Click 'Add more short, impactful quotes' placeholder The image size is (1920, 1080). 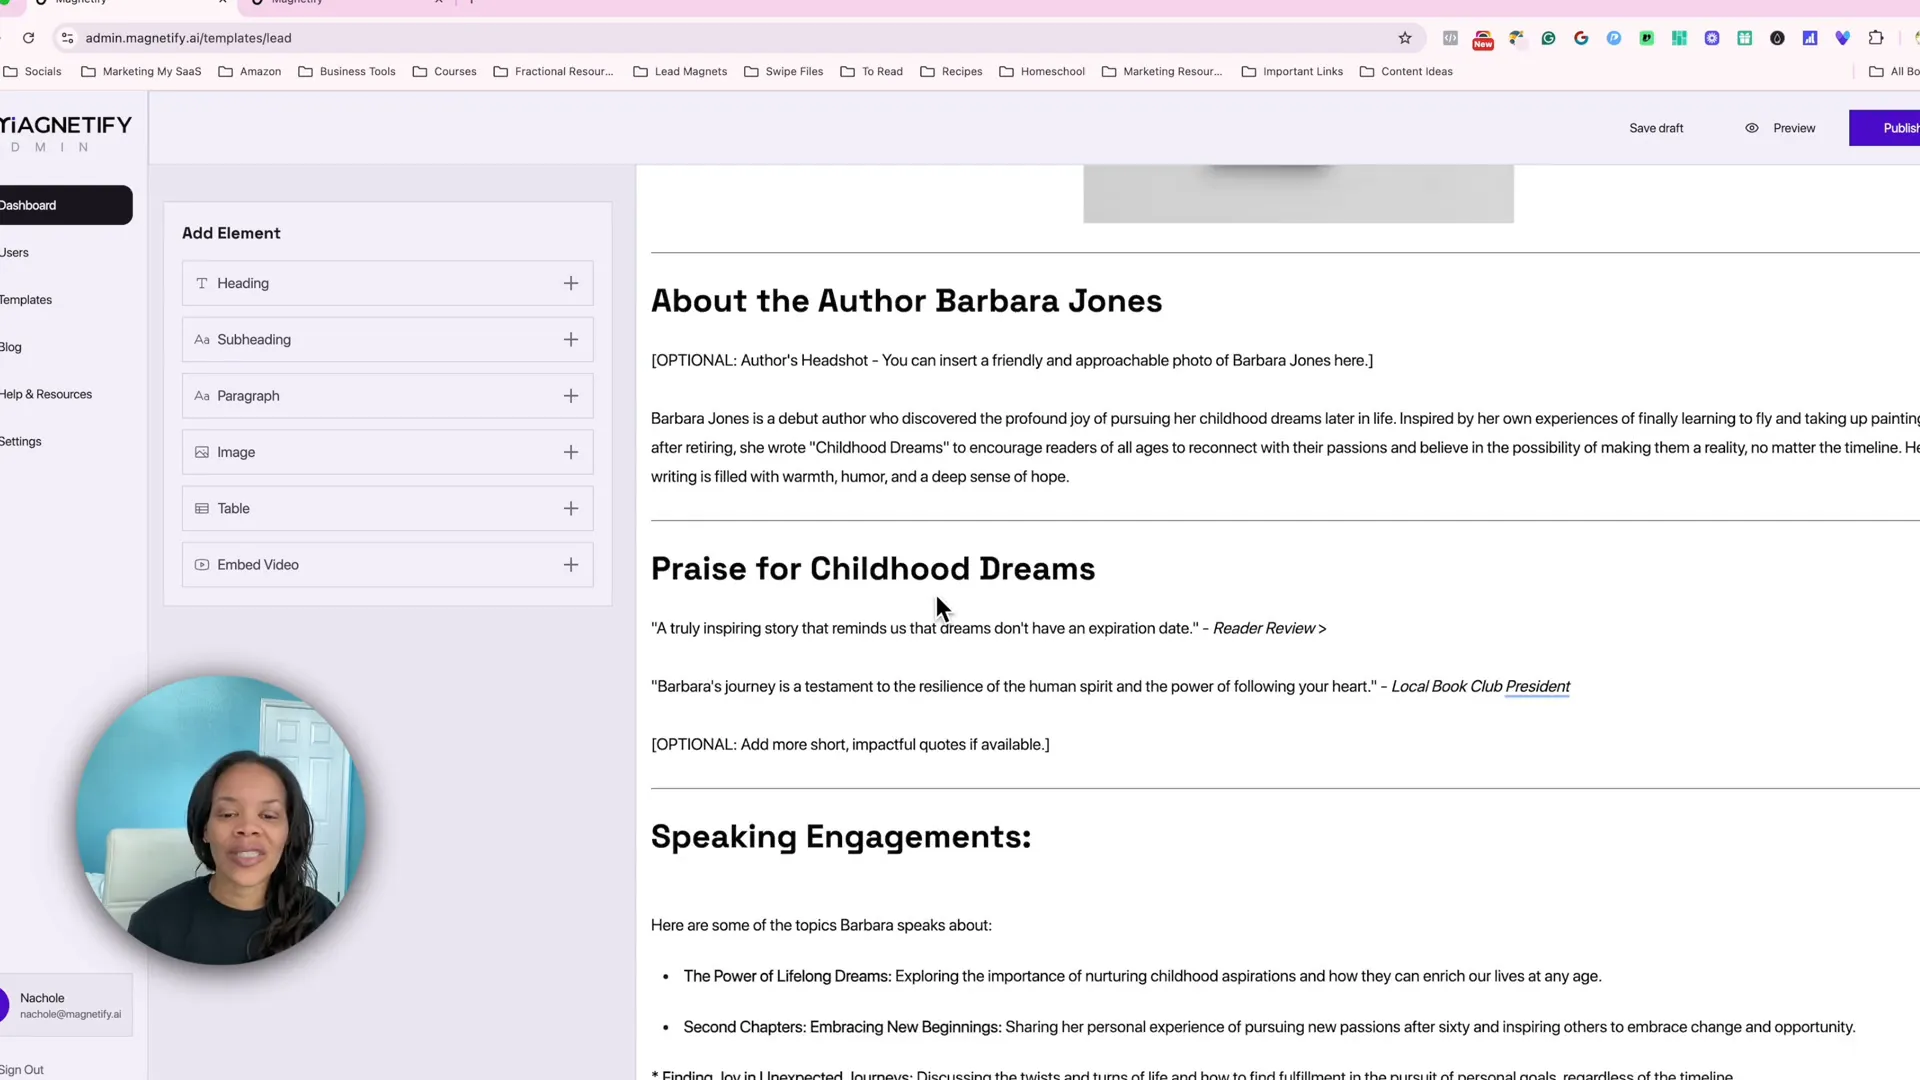[x=850, y=744]
